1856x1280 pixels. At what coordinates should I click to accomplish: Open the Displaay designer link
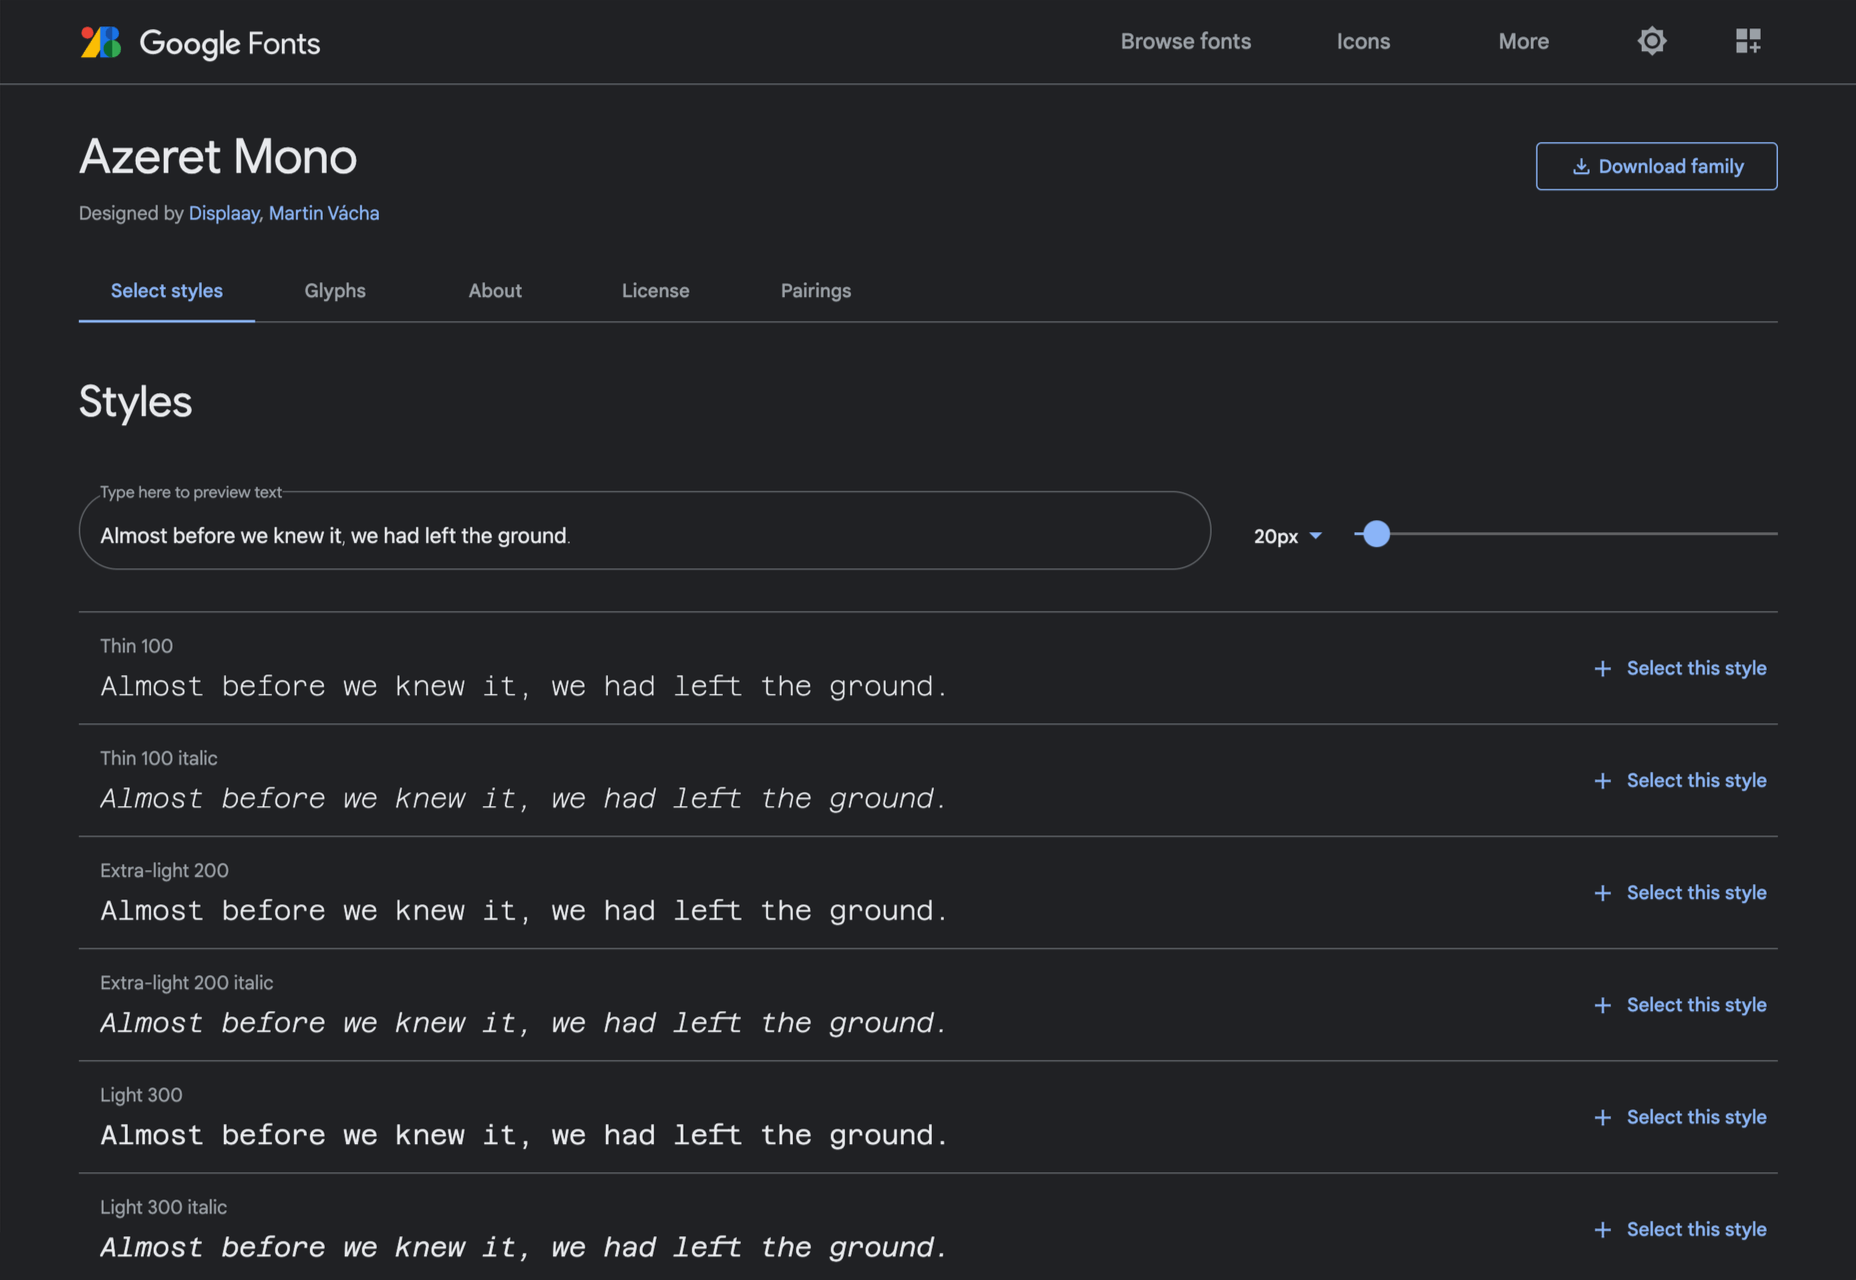coord(224,213)
